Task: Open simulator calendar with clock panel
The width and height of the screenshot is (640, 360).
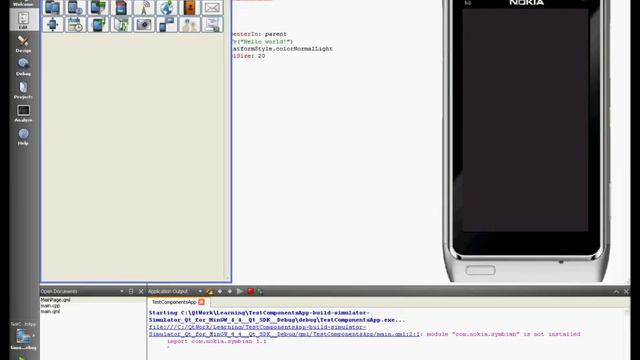Action: [76, 24]
